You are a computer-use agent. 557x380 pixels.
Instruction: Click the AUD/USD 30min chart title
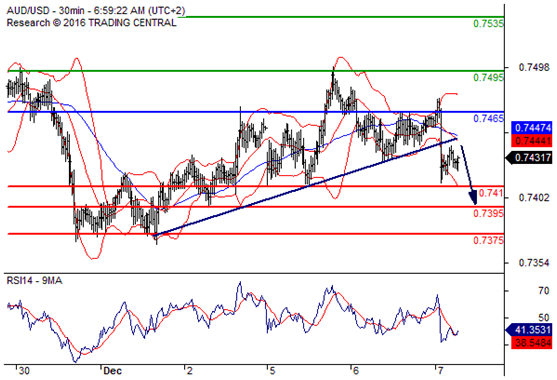click(x=96, y=11)
